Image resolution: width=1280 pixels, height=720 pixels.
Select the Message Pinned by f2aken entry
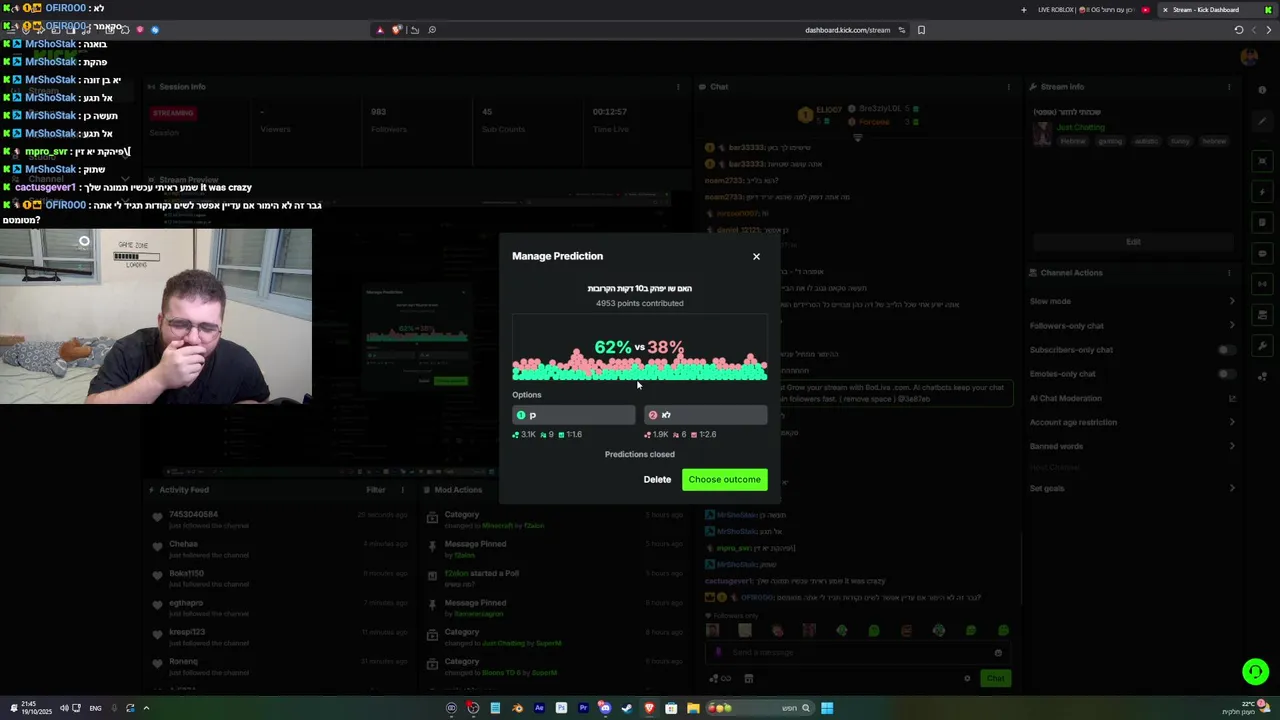(x=555, y=549)
